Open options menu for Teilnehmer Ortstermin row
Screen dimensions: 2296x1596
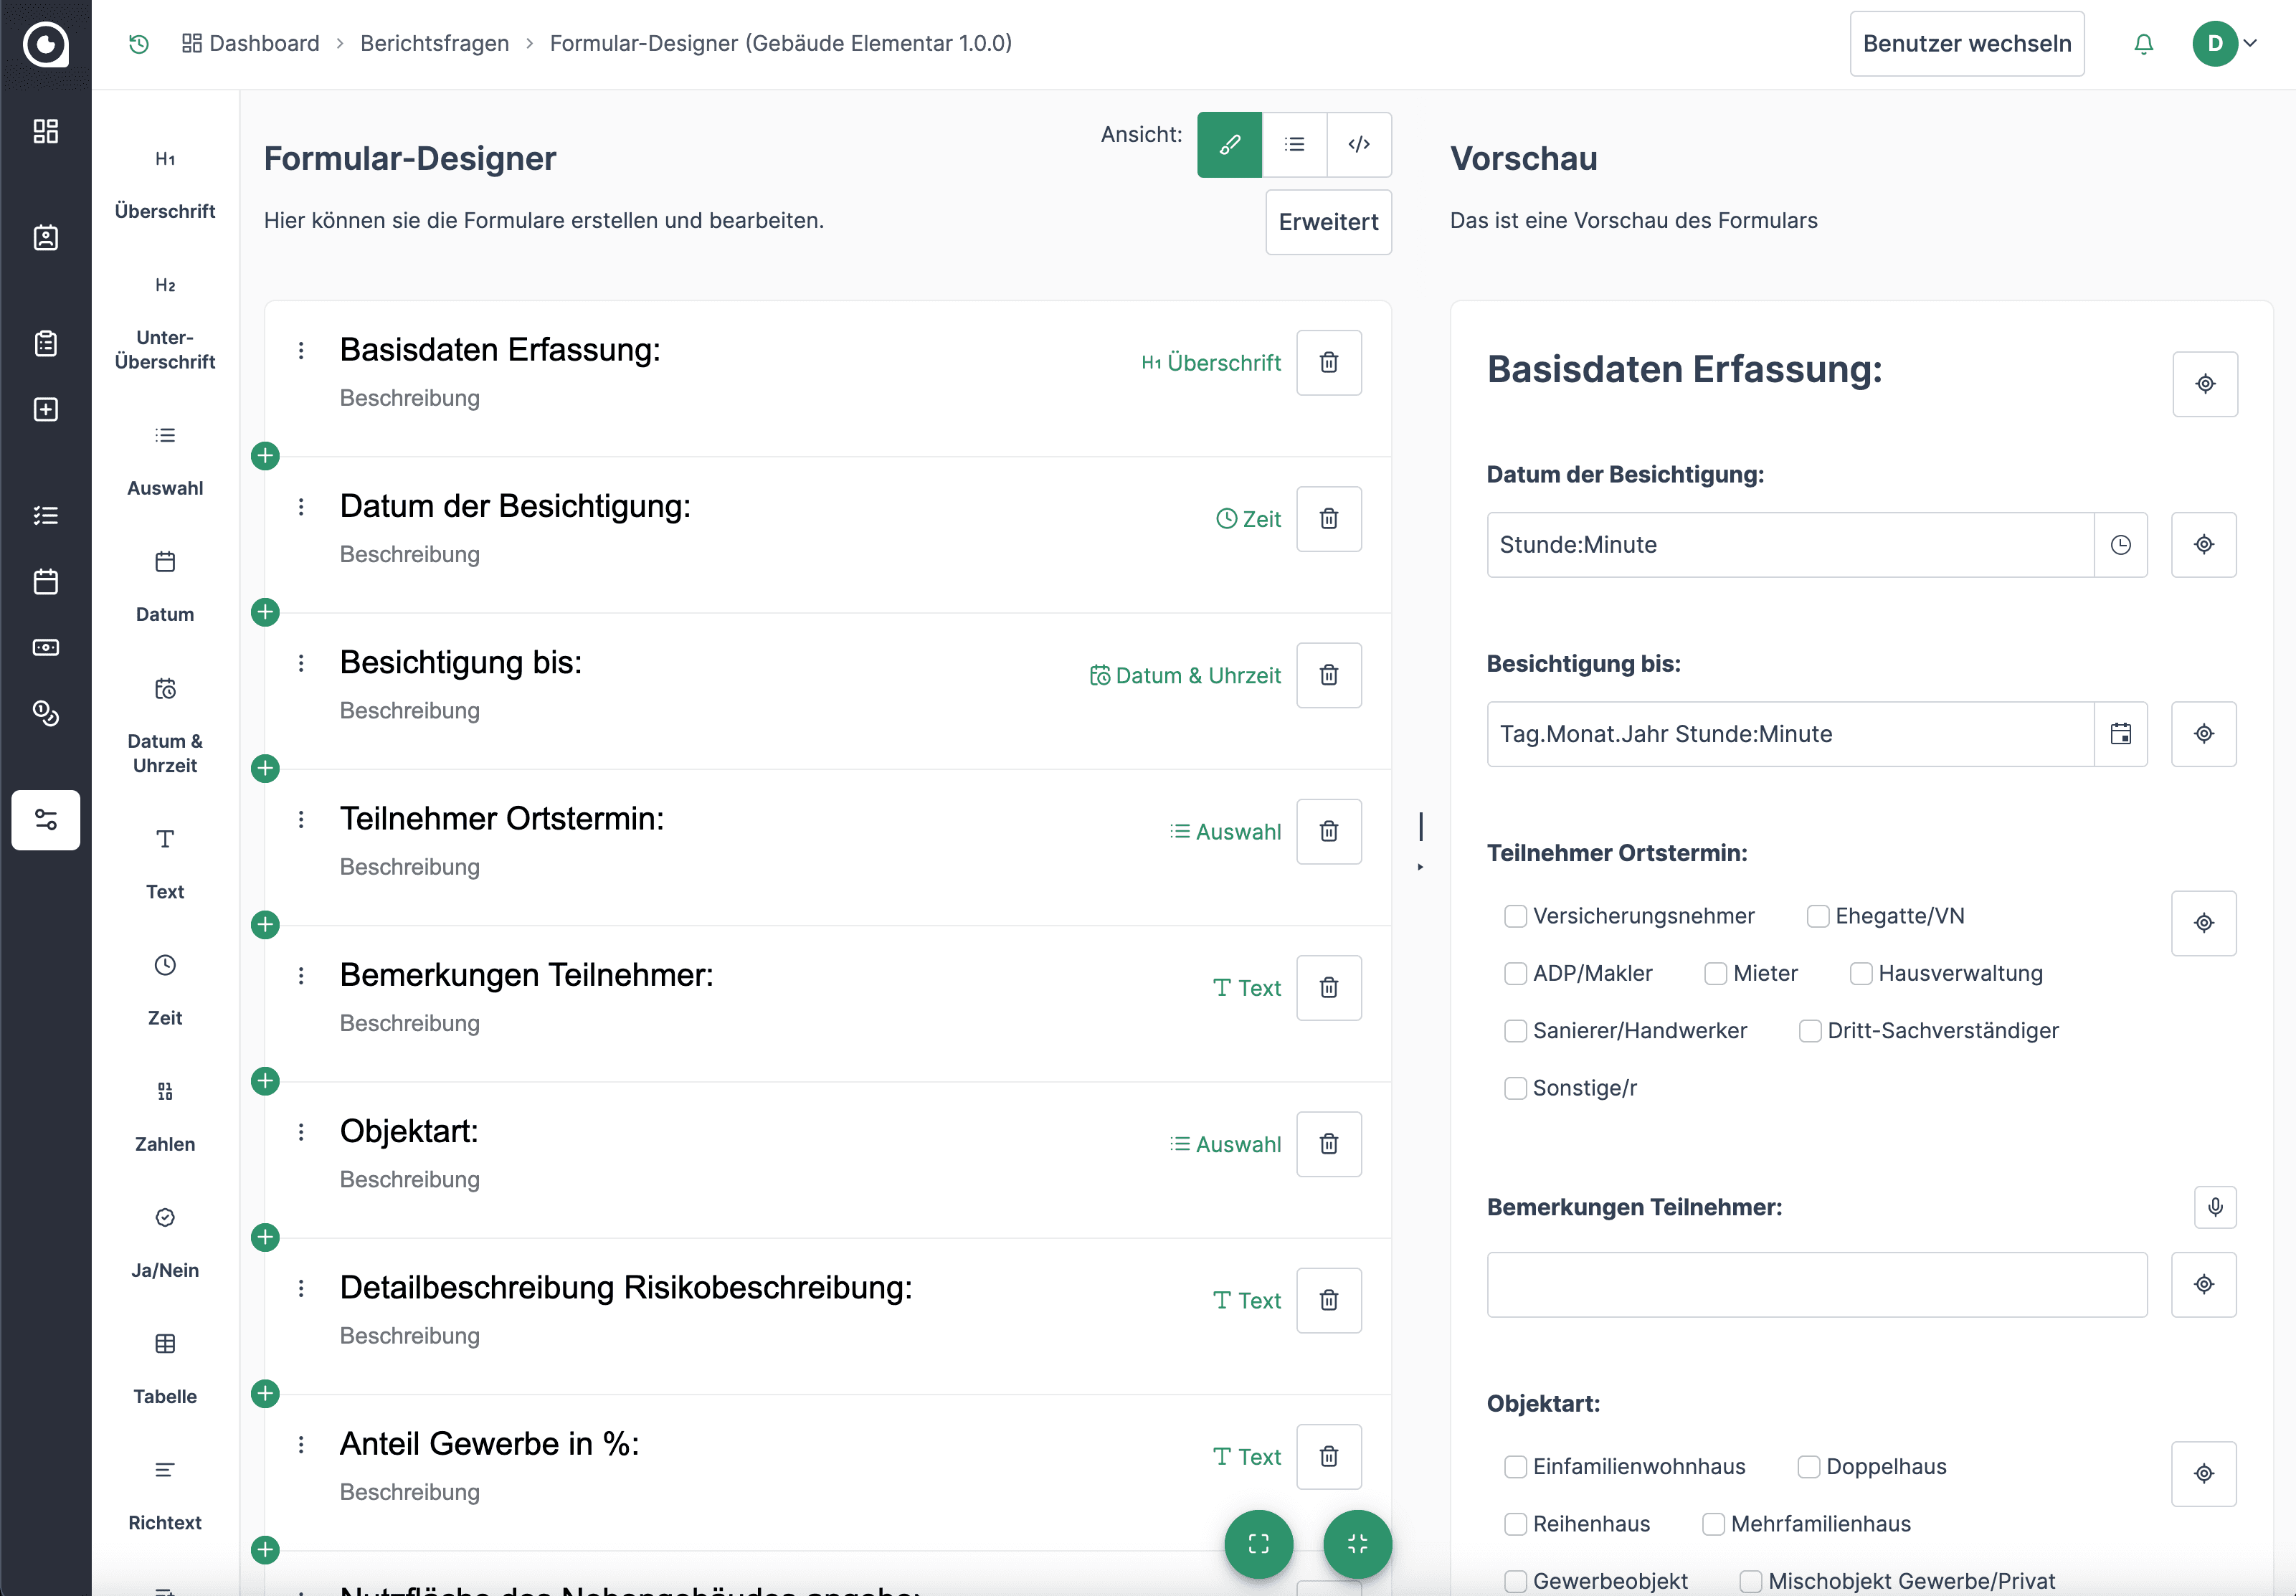(301, 820)
